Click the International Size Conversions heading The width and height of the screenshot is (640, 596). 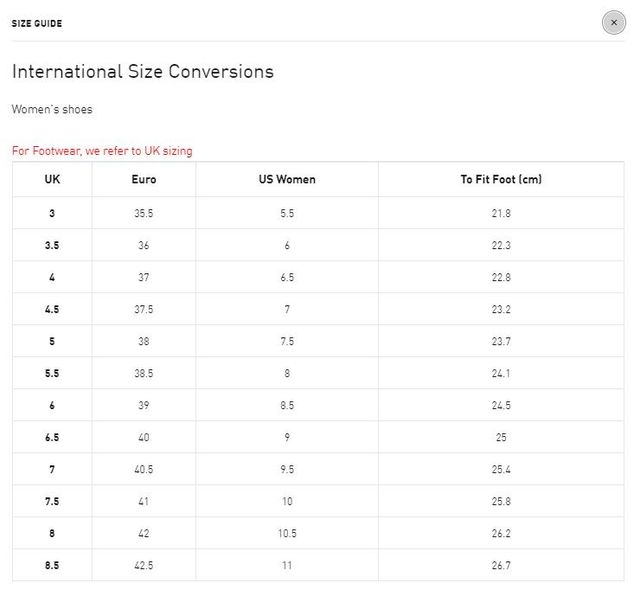coord(143,71)
